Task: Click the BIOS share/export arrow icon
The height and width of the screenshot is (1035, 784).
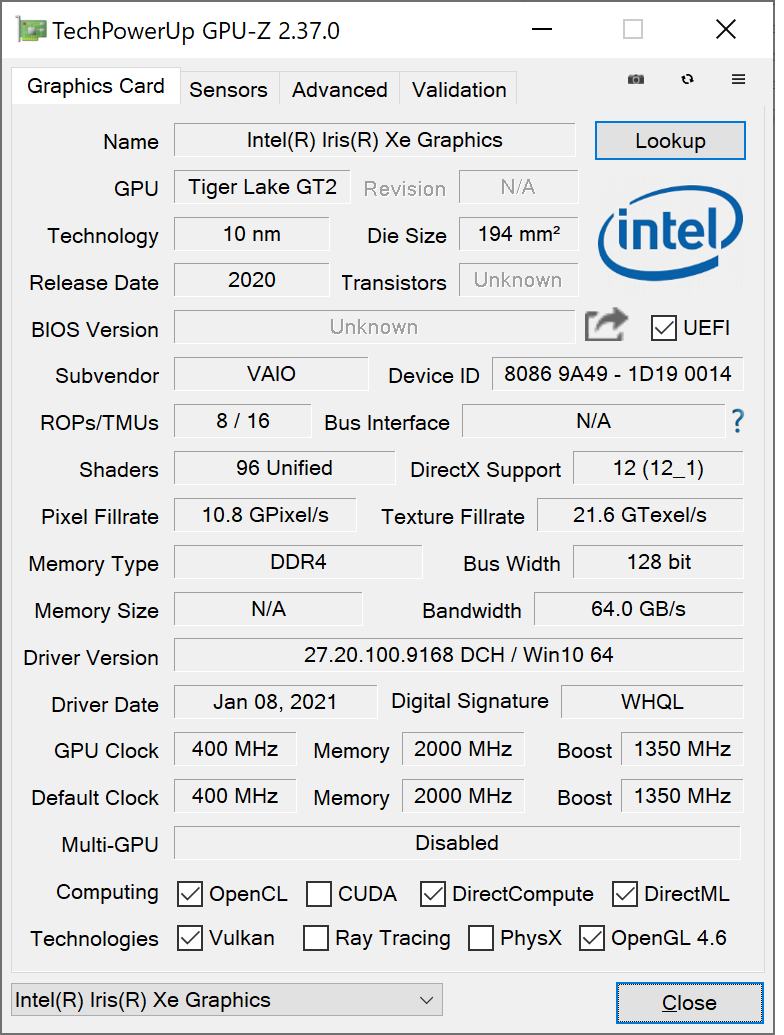Action: click(606, 325)
